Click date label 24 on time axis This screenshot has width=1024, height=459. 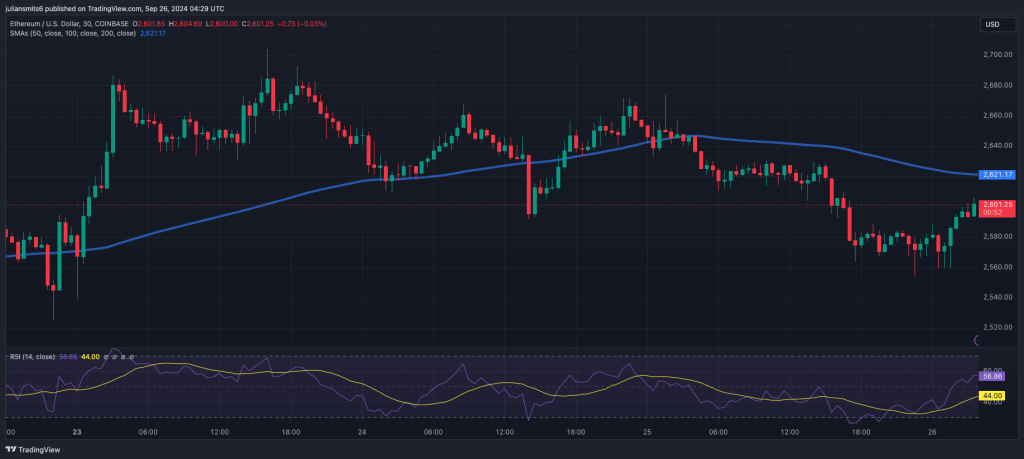[362, 432]
